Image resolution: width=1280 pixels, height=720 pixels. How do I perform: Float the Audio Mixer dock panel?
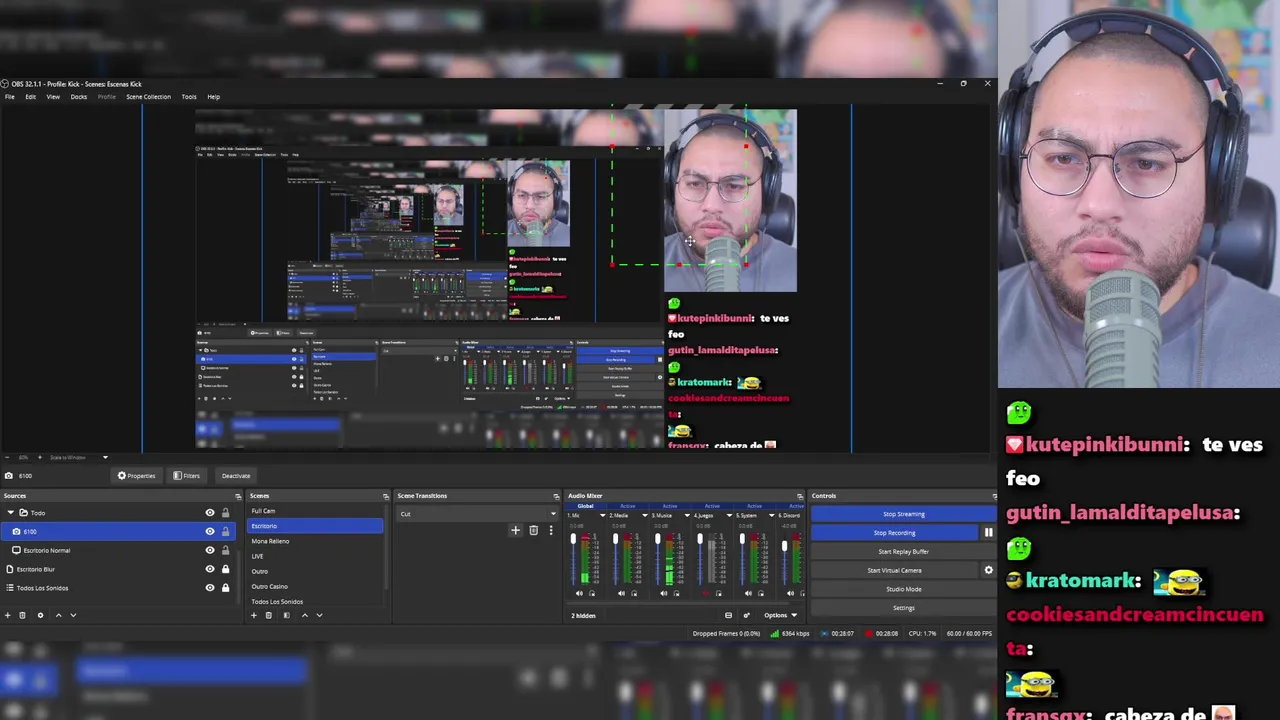[x=799, y=496]
